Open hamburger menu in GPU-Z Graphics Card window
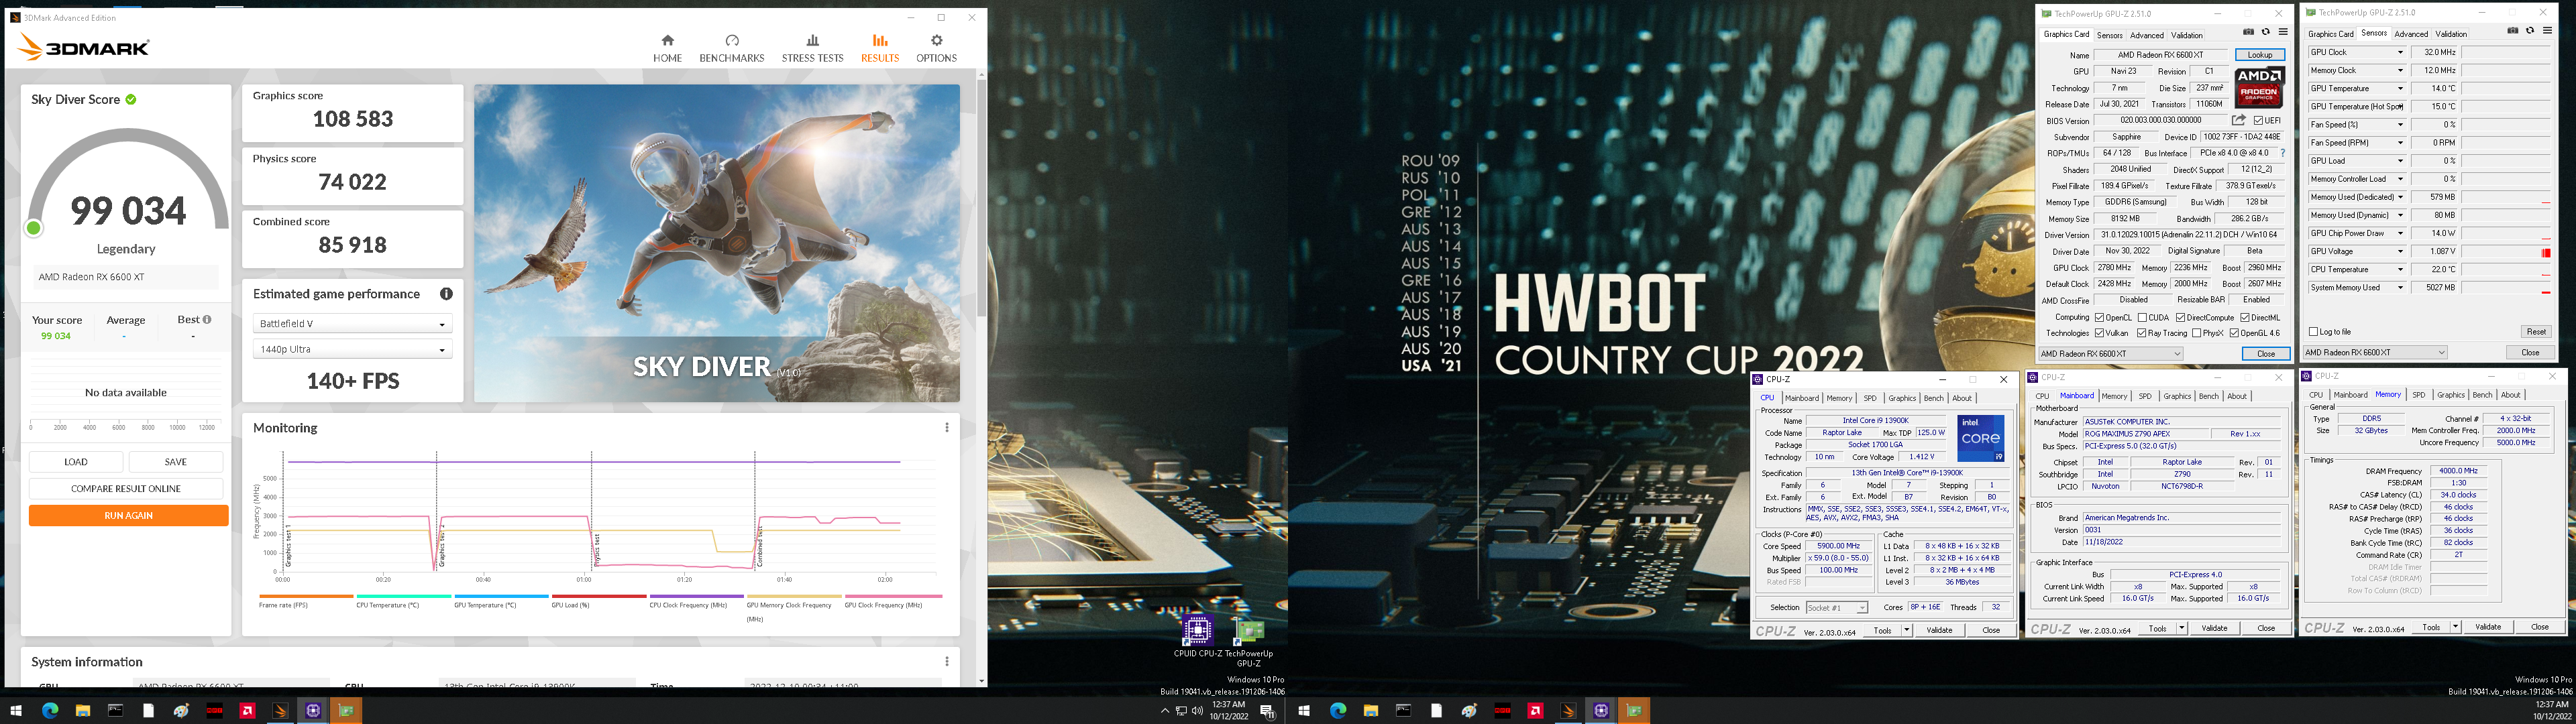Image resolution: width=2576 pixels, height=724 pixels. point(2282,32)
